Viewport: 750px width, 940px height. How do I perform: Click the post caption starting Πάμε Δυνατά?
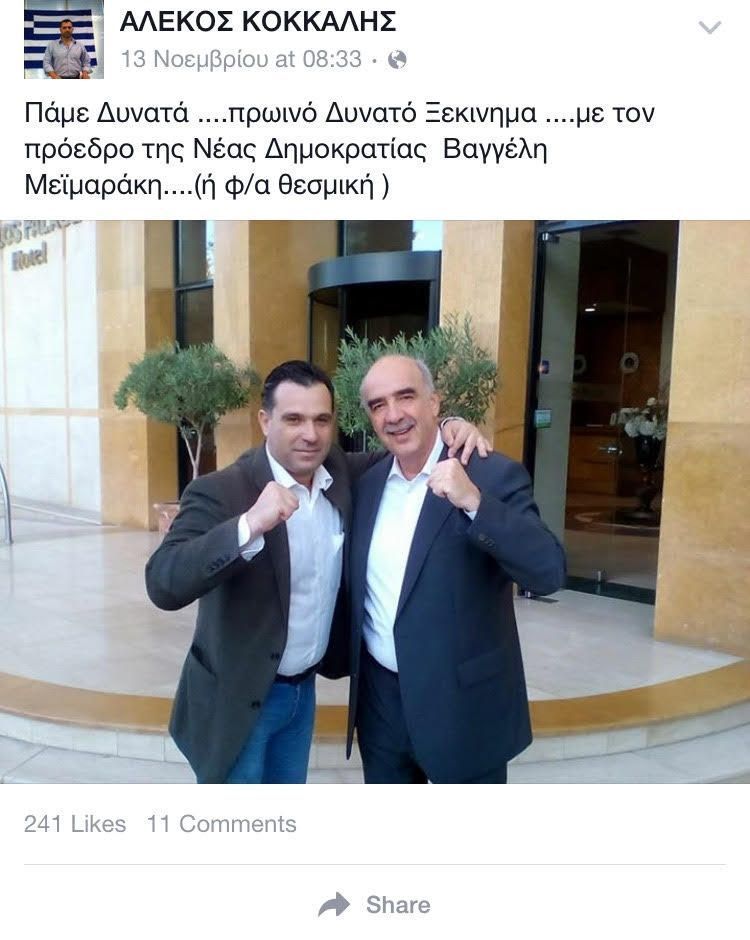(x=339, y=149)
